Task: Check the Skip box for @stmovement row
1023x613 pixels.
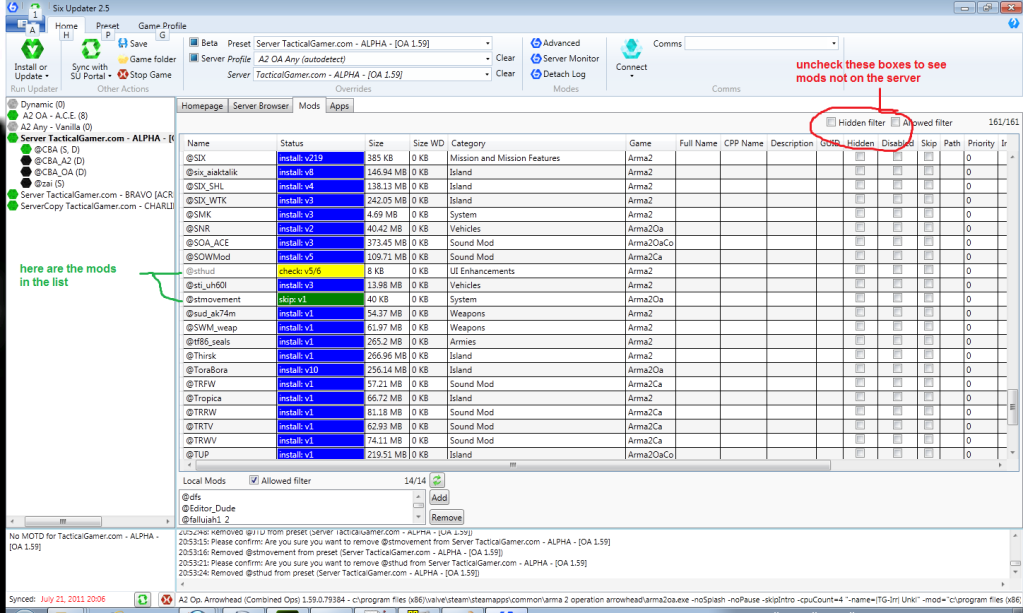Action: [x=928, y=298]
